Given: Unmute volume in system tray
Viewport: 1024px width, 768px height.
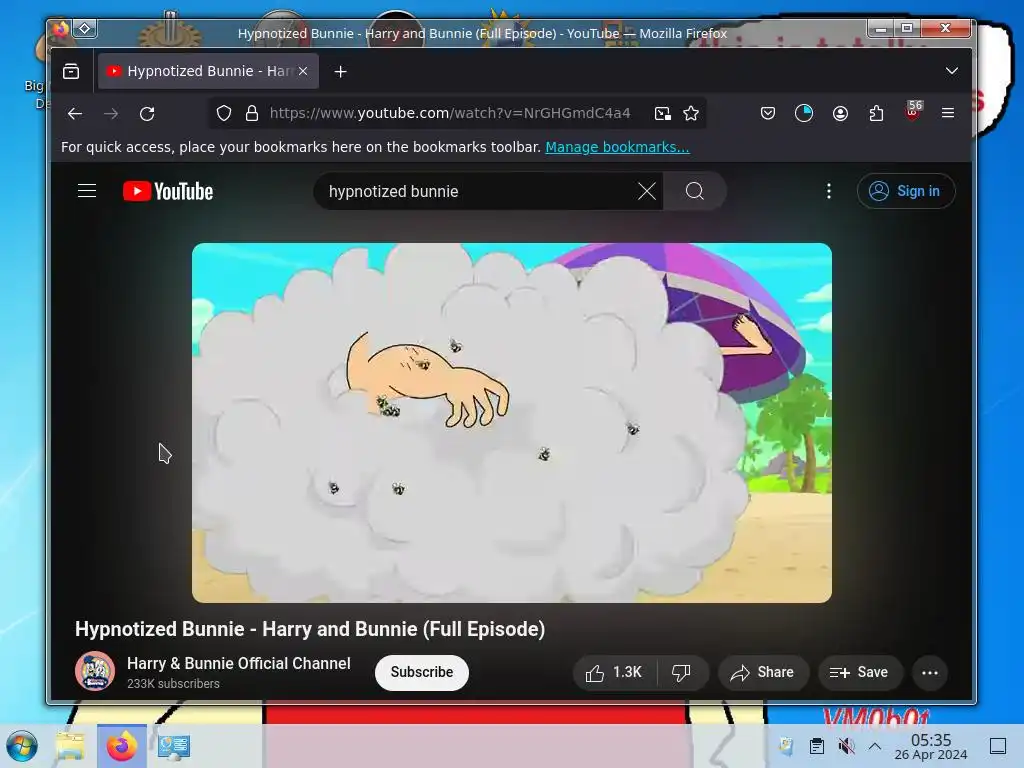Looking at the screenshot, I should (x=846, y=746).
